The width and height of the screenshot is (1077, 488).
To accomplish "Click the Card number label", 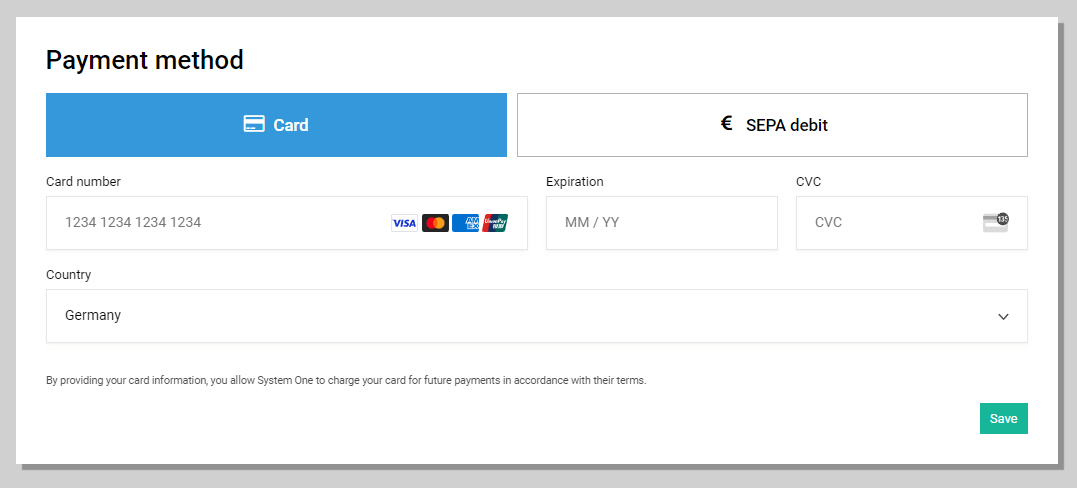I will pos(83,181).
